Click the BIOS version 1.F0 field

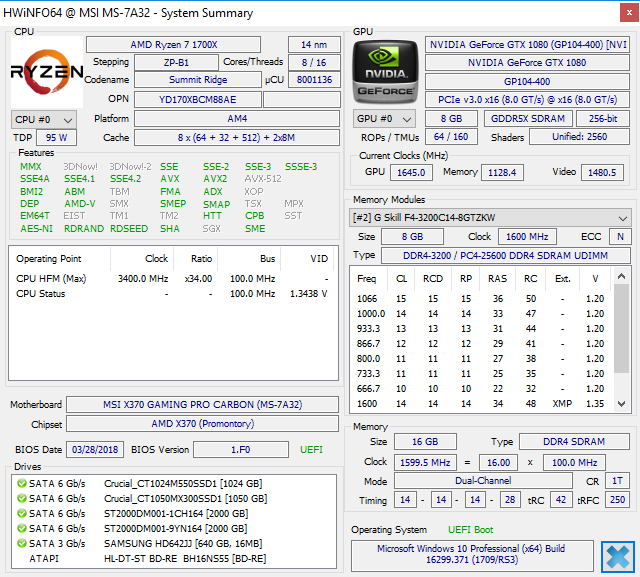pos(241,450)
